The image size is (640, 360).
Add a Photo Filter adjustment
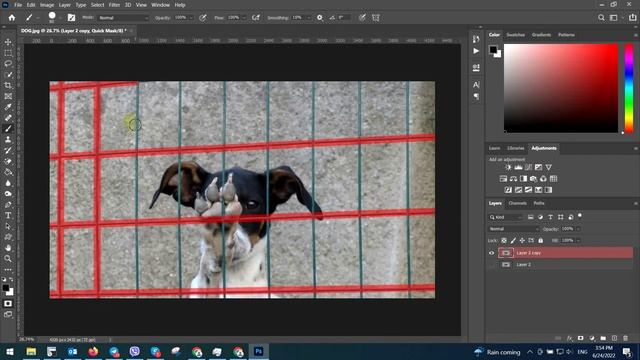(x=533, y=179)
